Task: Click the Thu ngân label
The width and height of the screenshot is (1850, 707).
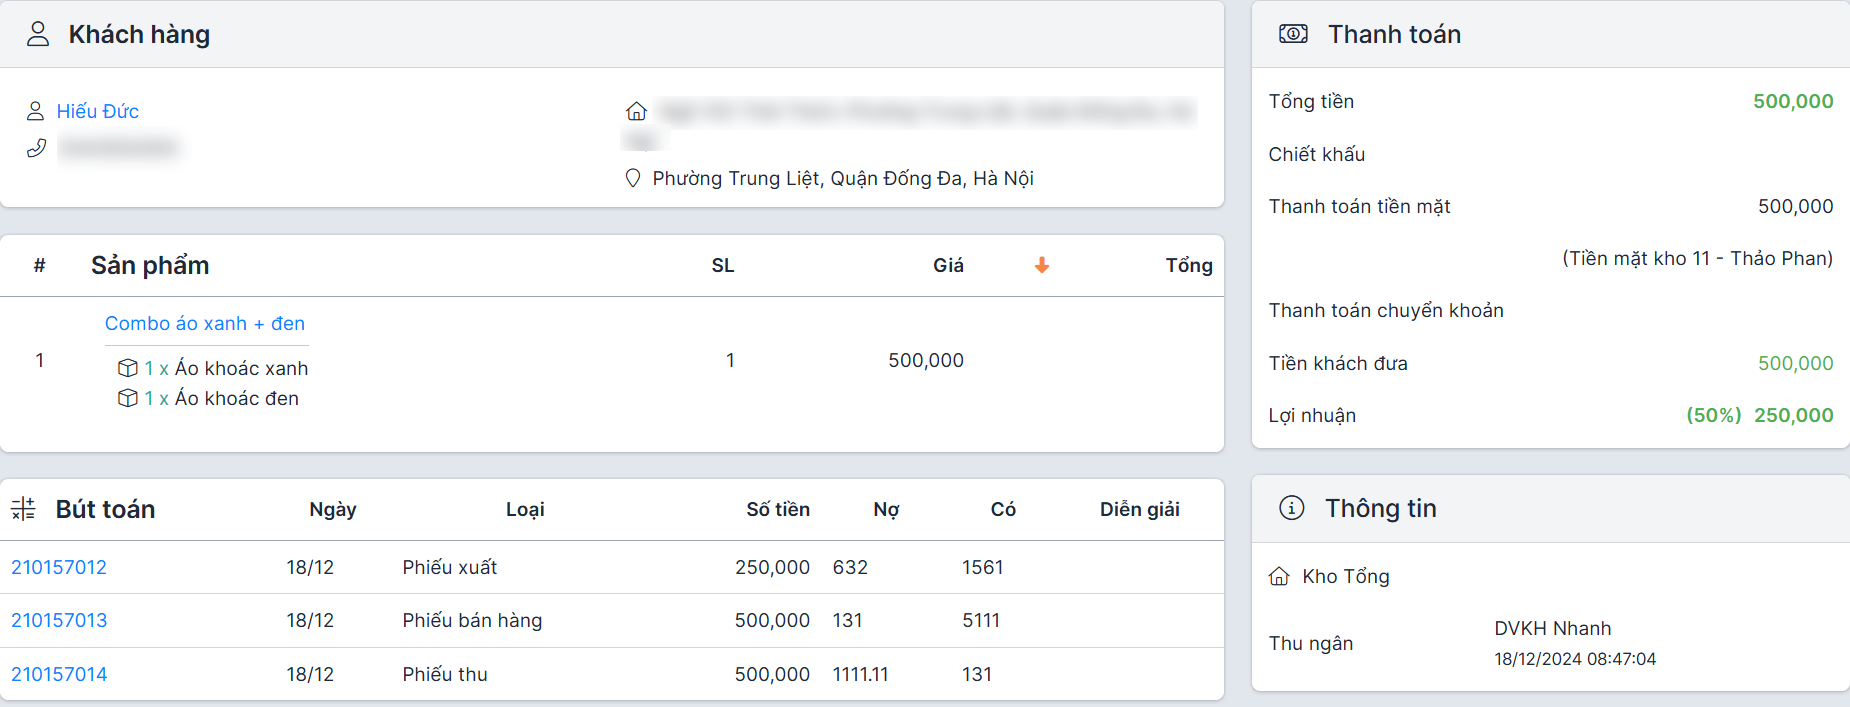Action: [x=1311, y=643]
